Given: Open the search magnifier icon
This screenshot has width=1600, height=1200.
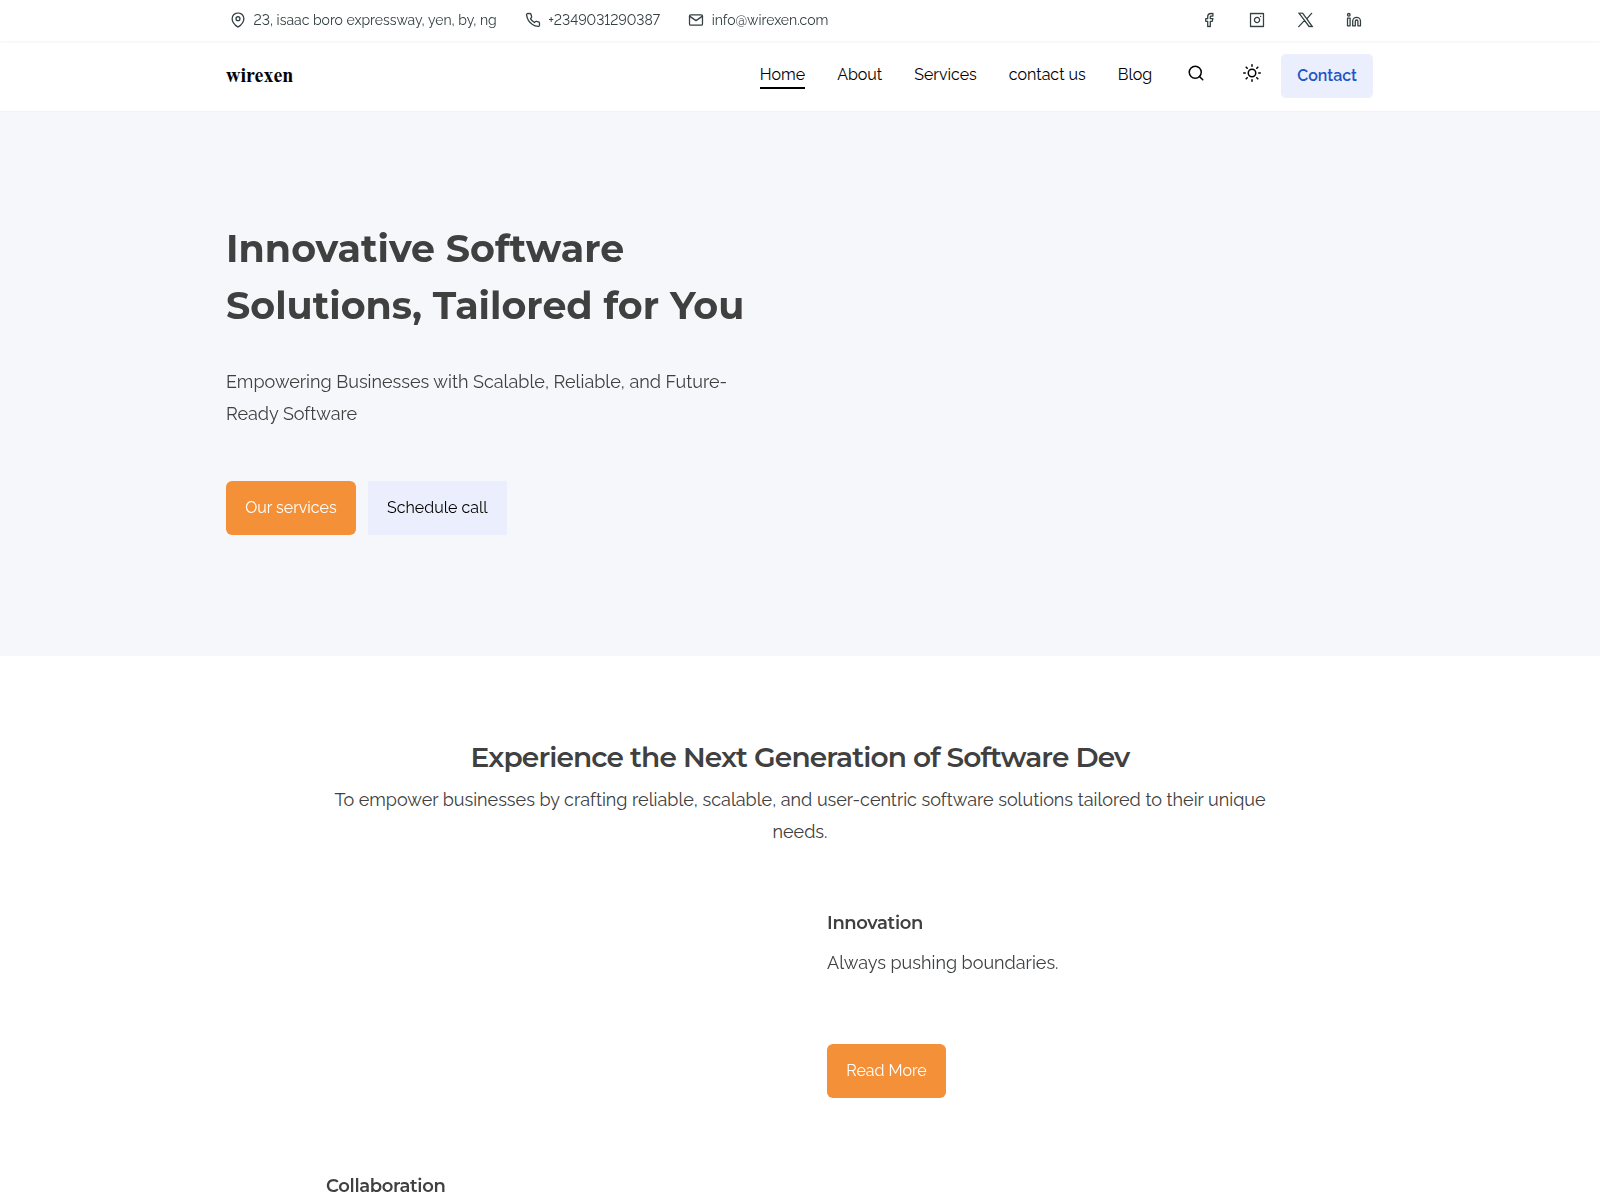Looking at the screenshot, I should click(x=1196, y=73).
